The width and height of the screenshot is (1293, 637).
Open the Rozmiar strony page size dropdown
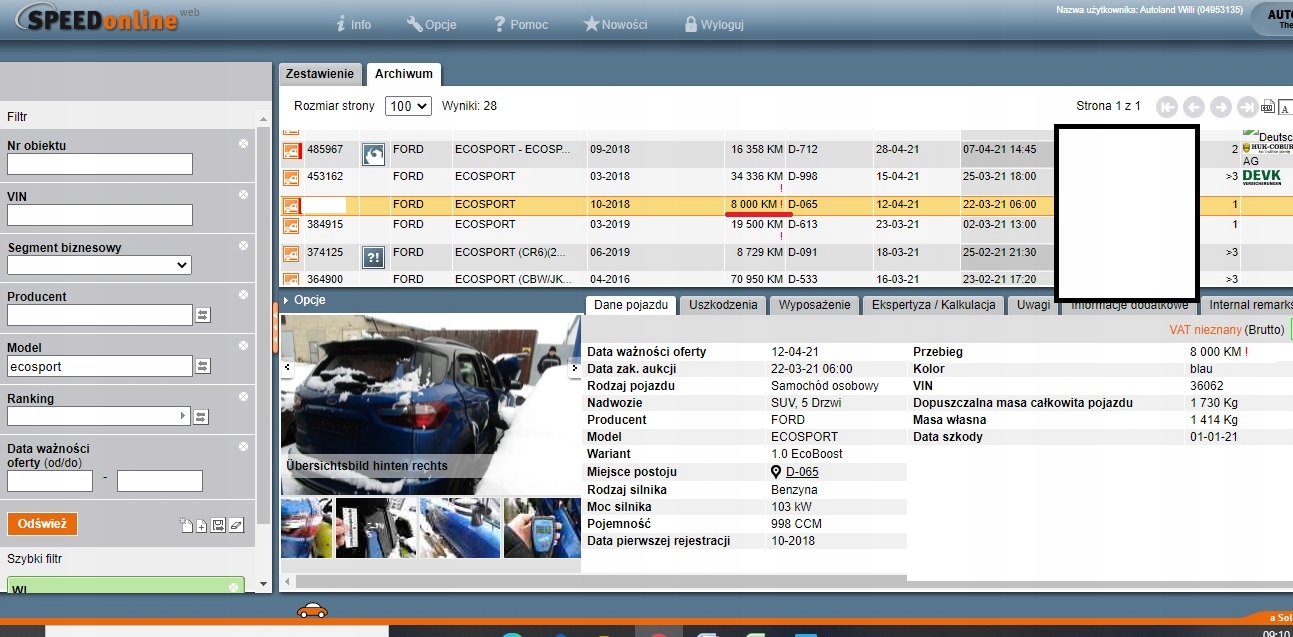[408, 106]
